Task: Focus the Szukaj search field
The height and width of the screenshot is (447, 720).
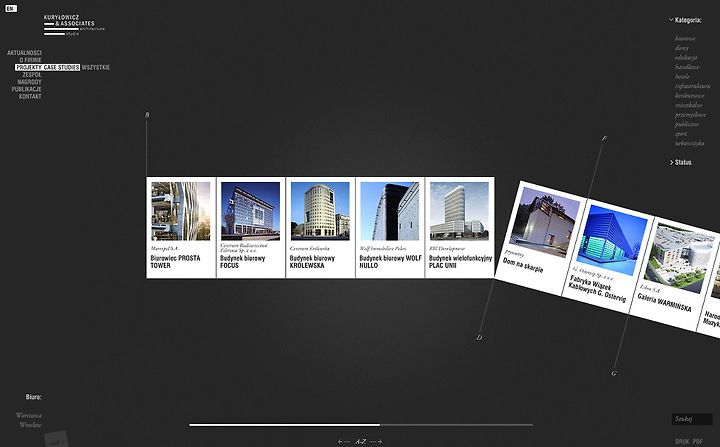Action: [x=692, y=419]
